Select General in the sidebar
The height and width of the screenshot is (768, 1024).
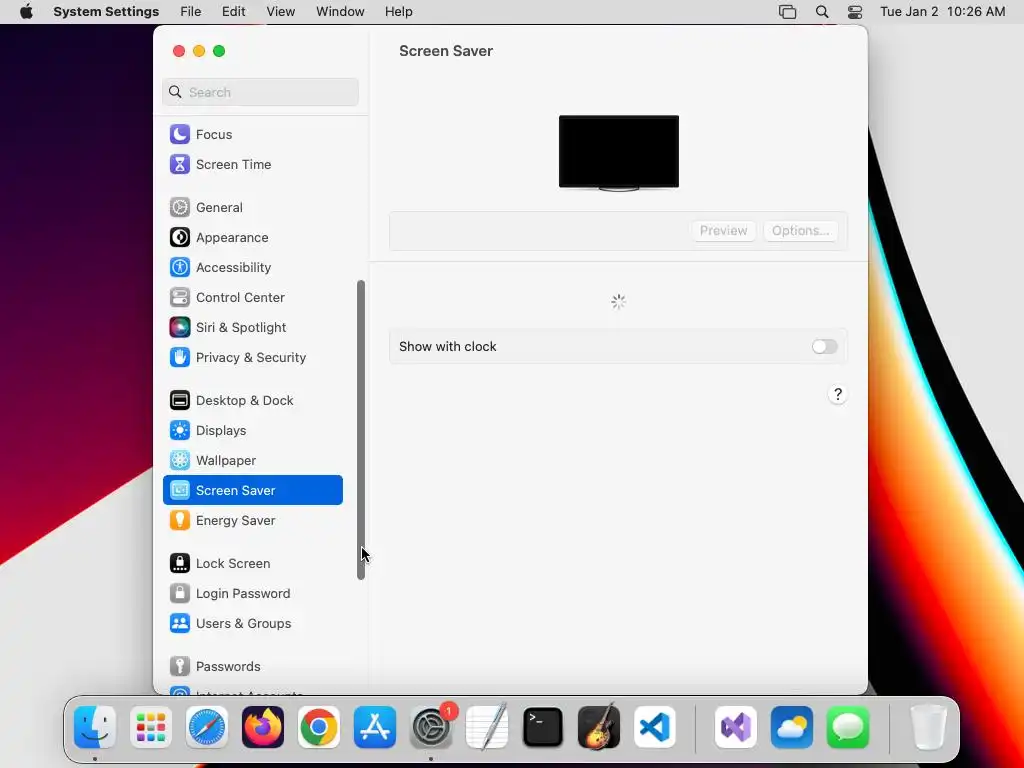click(253, 207)
